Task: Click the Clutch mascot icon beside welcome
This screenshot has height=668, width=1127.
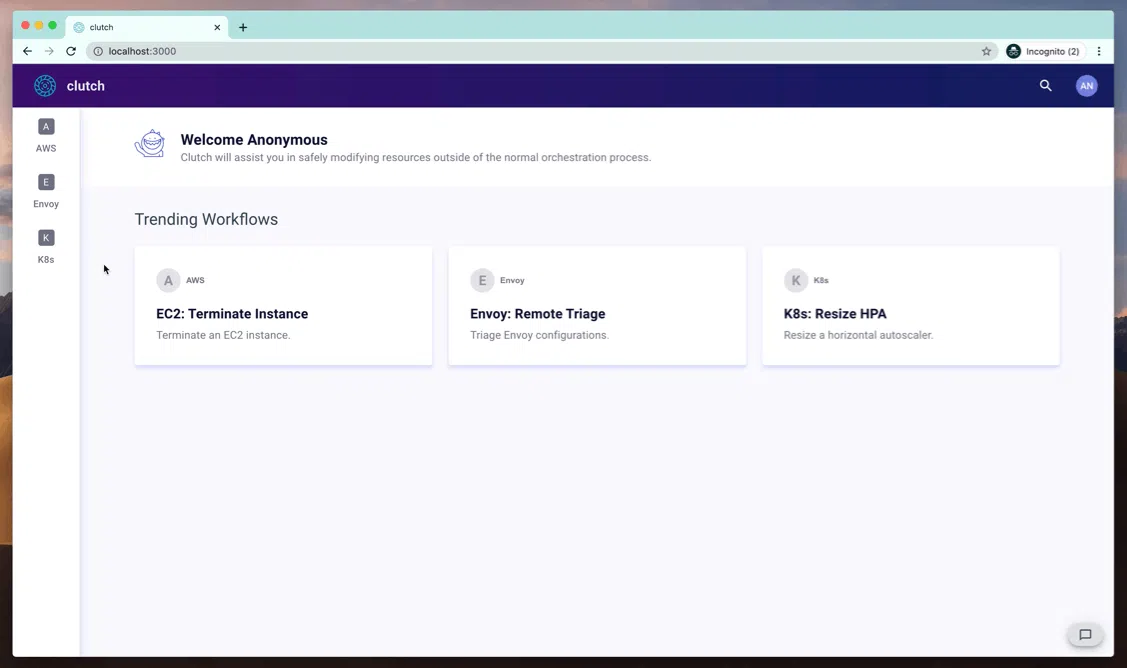Action: (x=150, y=144)
